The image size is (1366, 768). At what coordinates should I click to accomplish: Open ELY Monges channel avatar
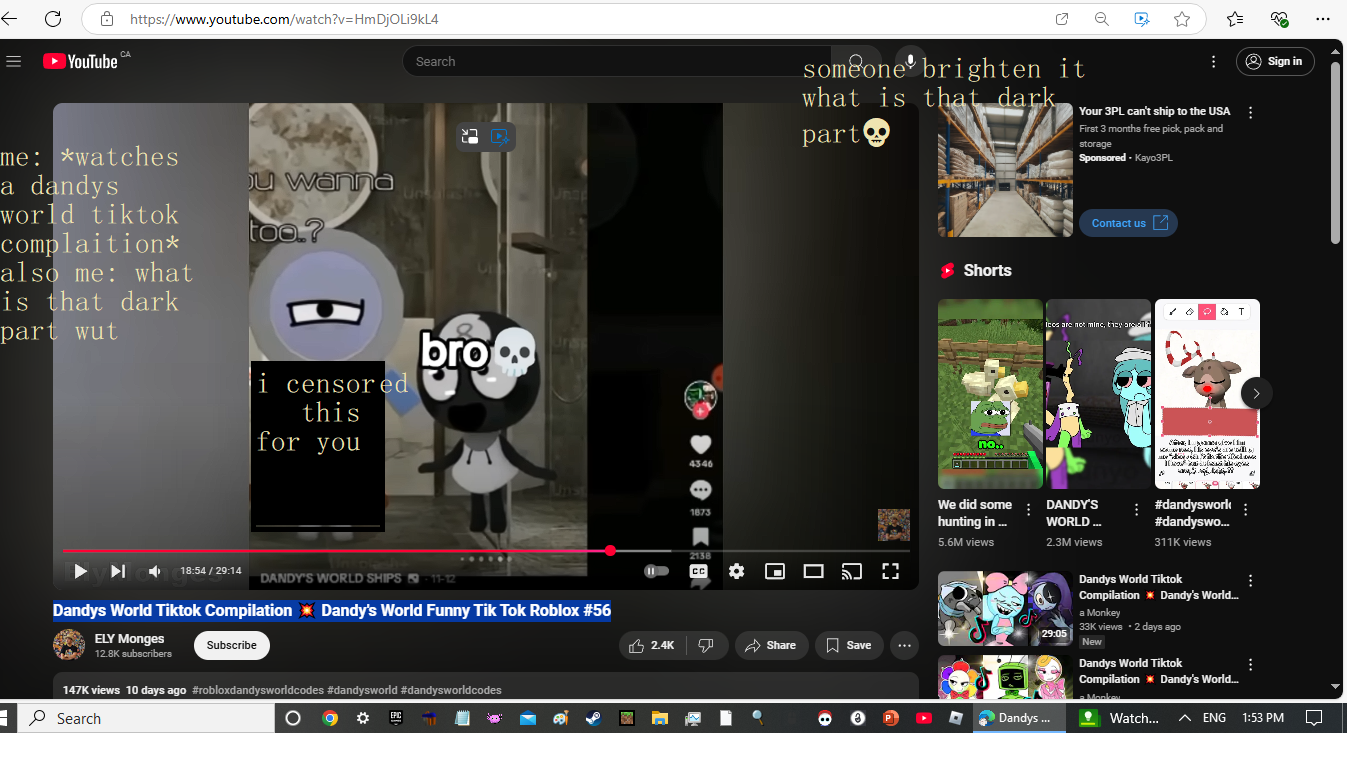pyautogui.click(x=69, y=645)
